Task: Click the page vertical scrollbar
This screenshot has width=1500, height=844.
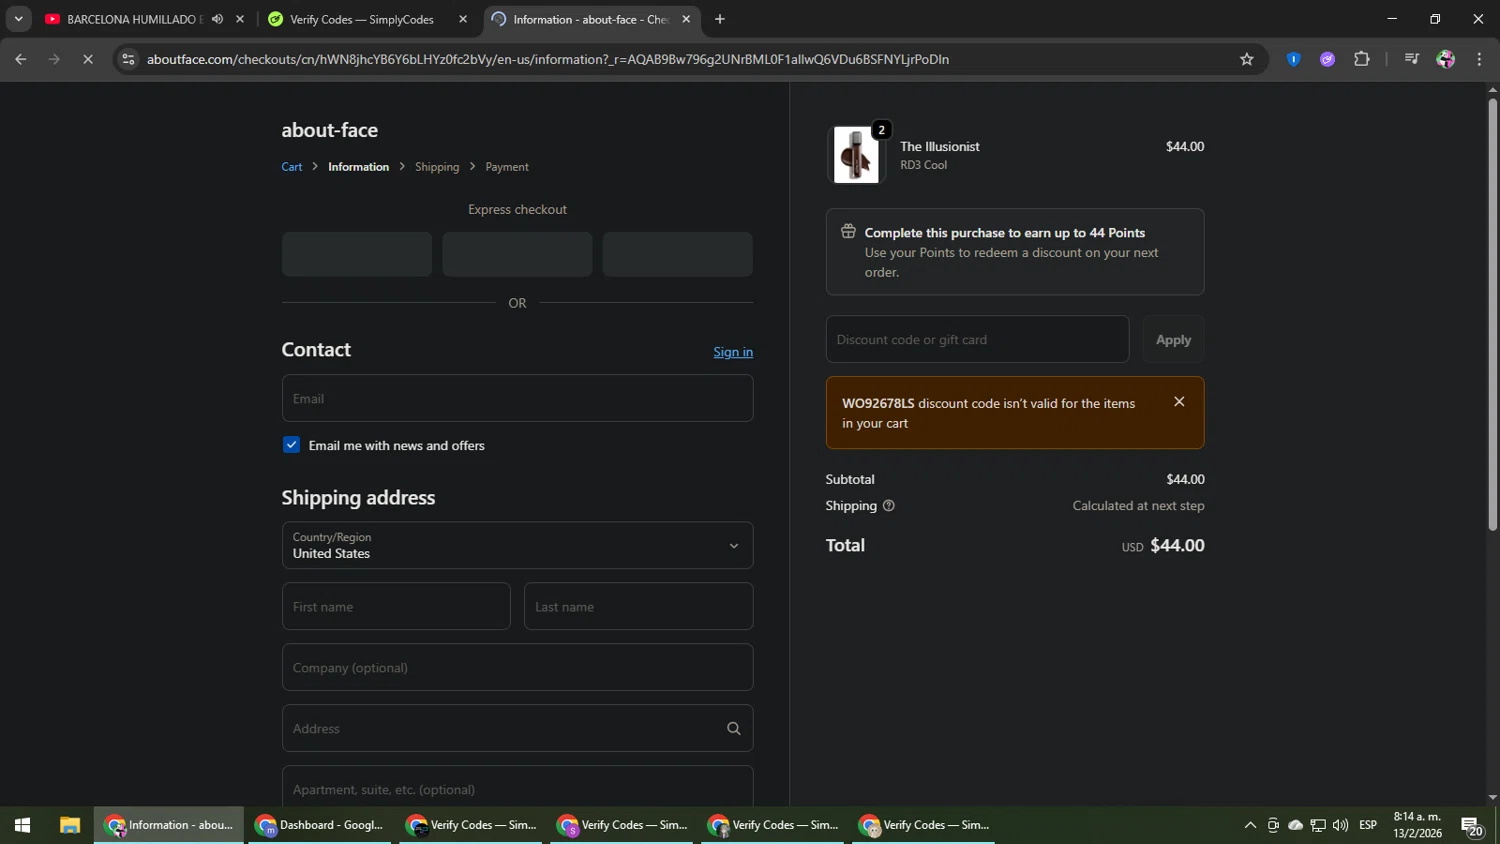Action: (x=1492, y=315)
